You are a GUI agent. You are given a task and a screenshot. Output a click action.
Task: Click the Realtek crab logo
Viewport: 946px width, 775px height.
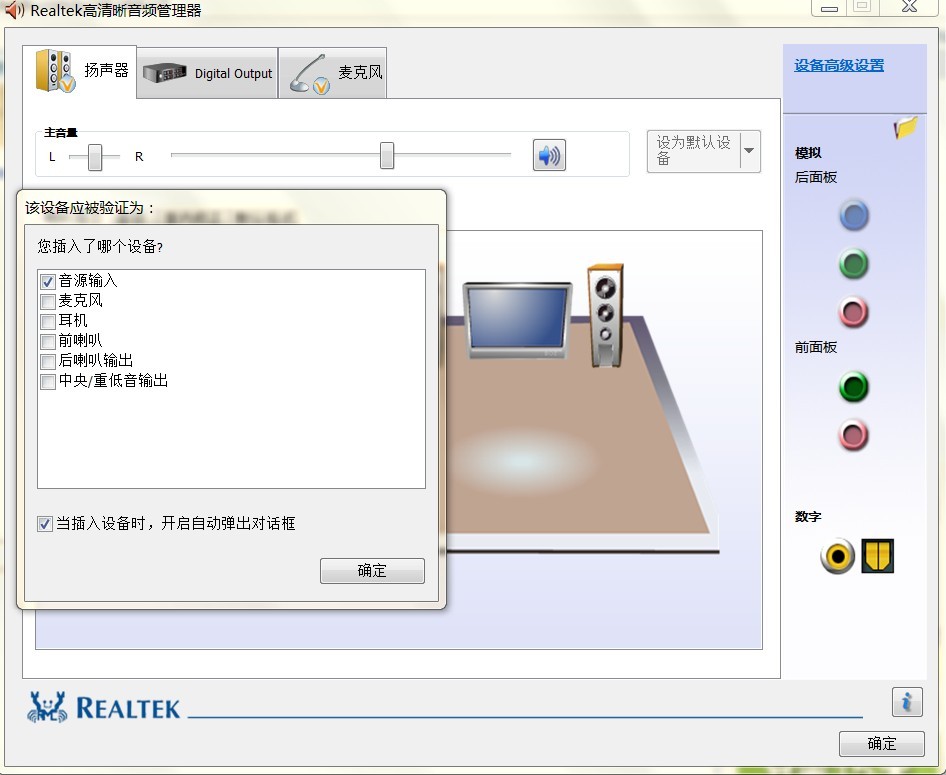click(x=46, y=707)
